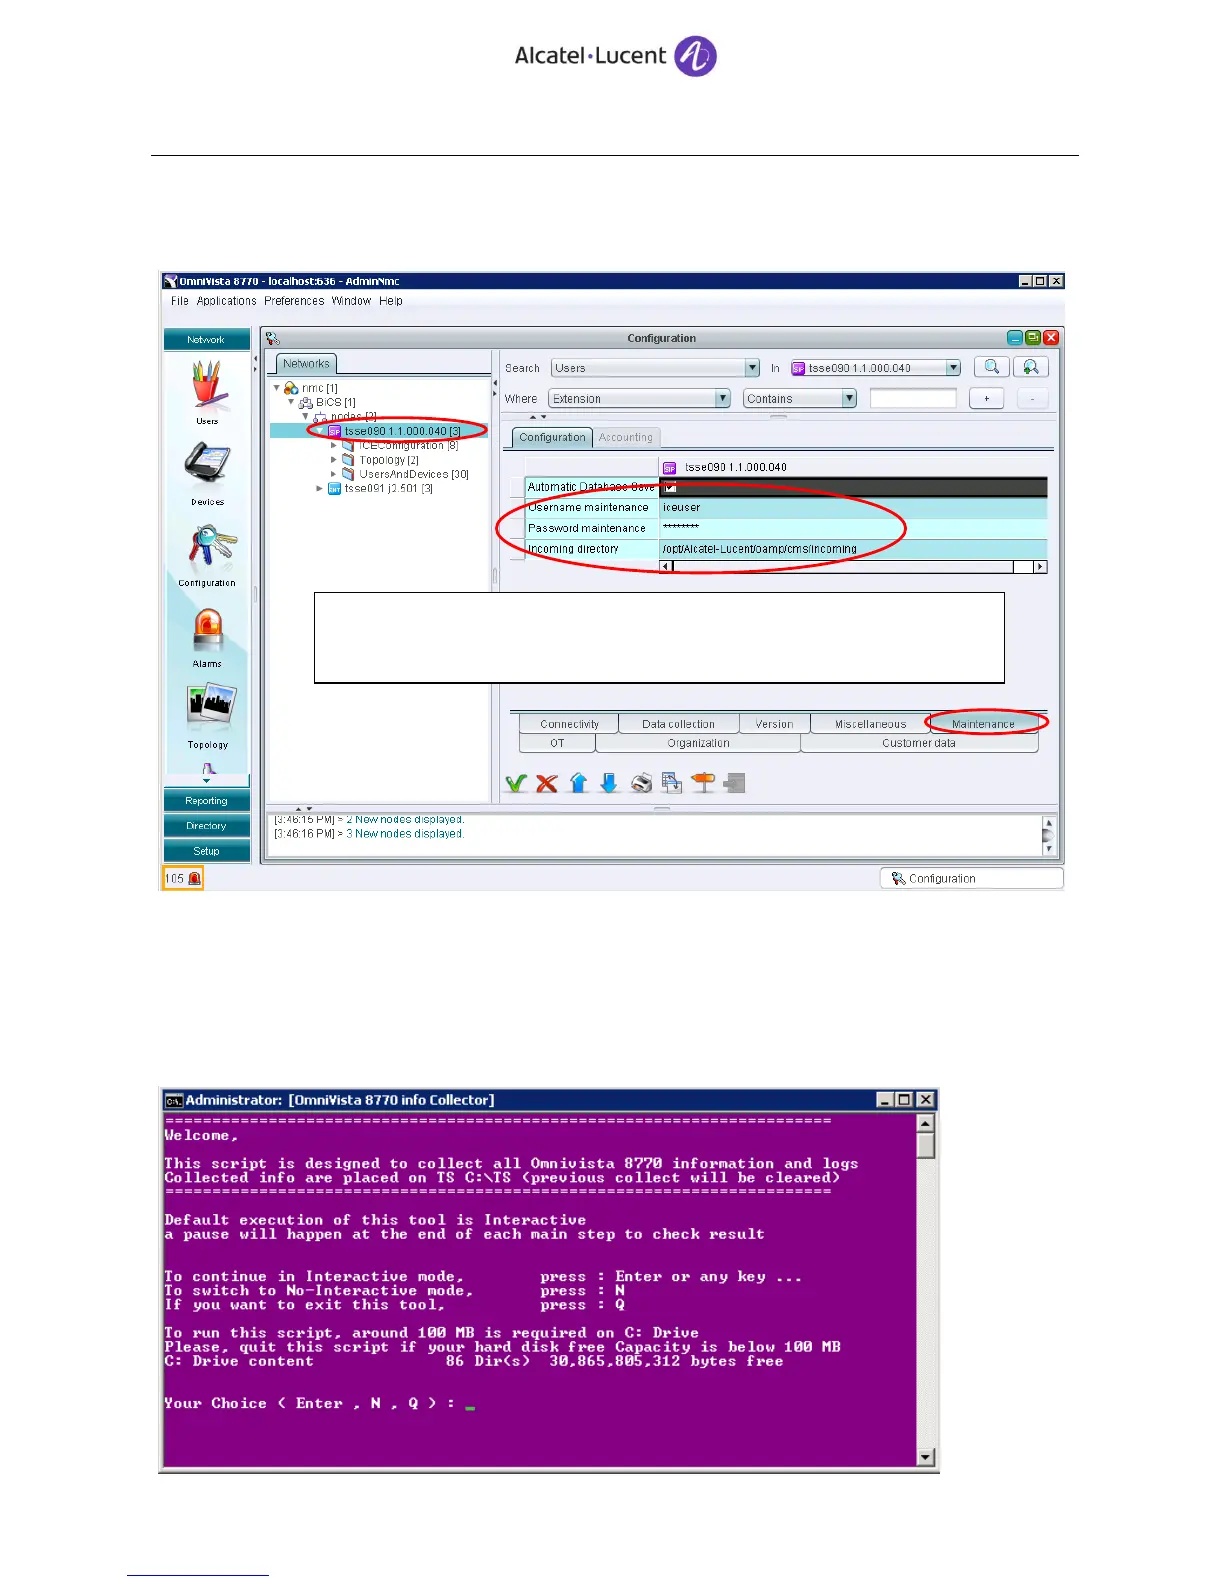The height and width of the screenshot is (1584, 1224).
Task: Click the horizontal scrollbar under attribute table
Action: (x=853, y=566)
